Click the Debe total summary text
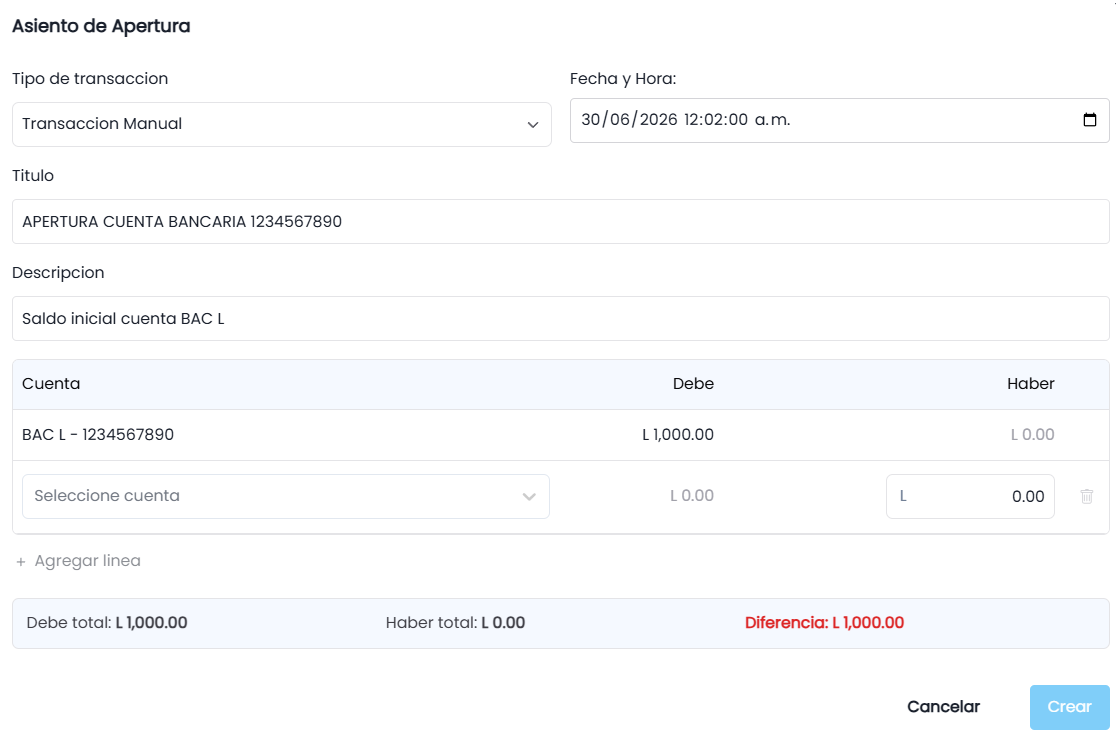1116x740 pixels. pyautogui.click(x=107, y=623)
